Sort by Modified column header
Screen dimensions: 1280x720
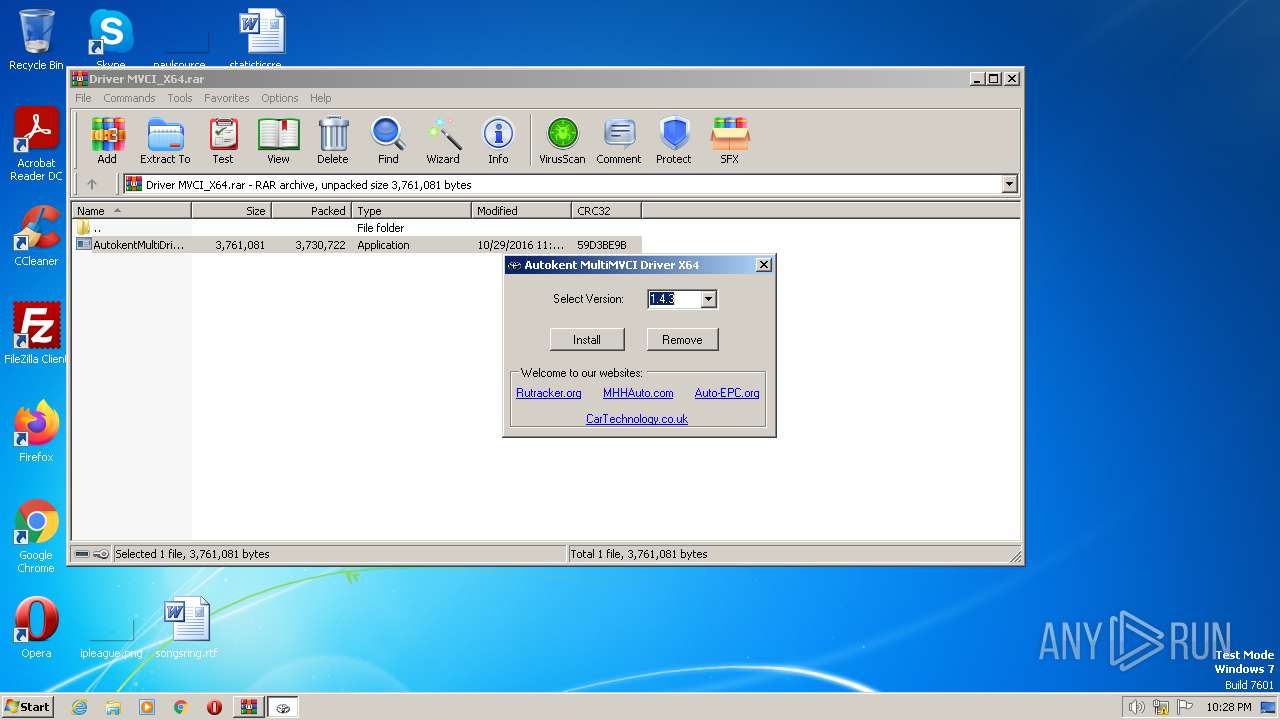click(522, 210)
